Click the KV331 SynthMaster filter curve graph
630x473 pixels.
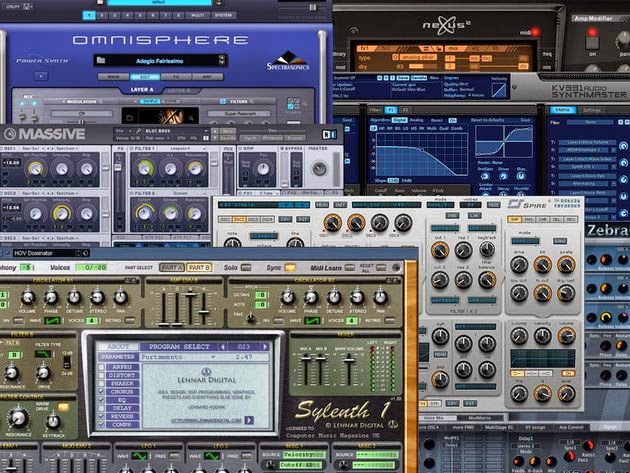[x=422, y=154]
